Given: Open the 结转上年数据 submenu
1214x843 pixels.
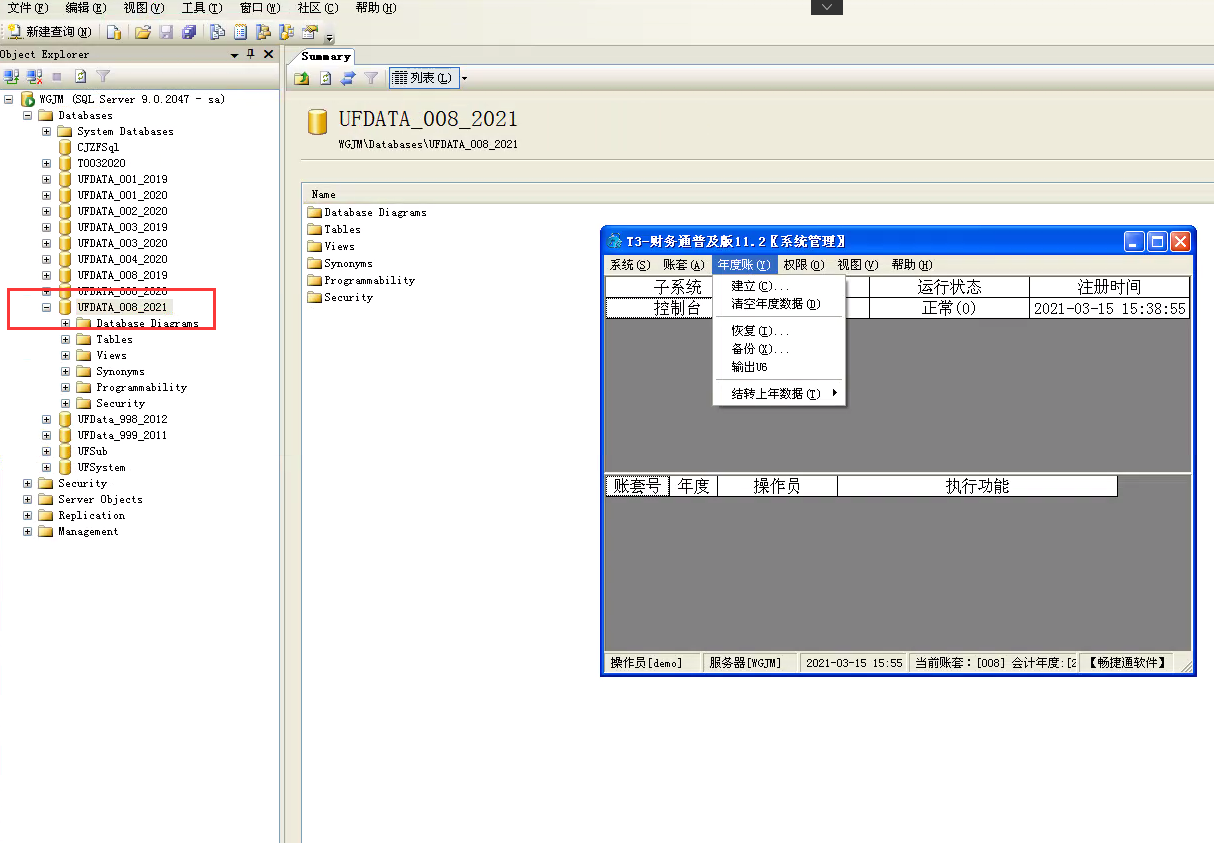Looking at the screenshot, I should pos(780,394).
